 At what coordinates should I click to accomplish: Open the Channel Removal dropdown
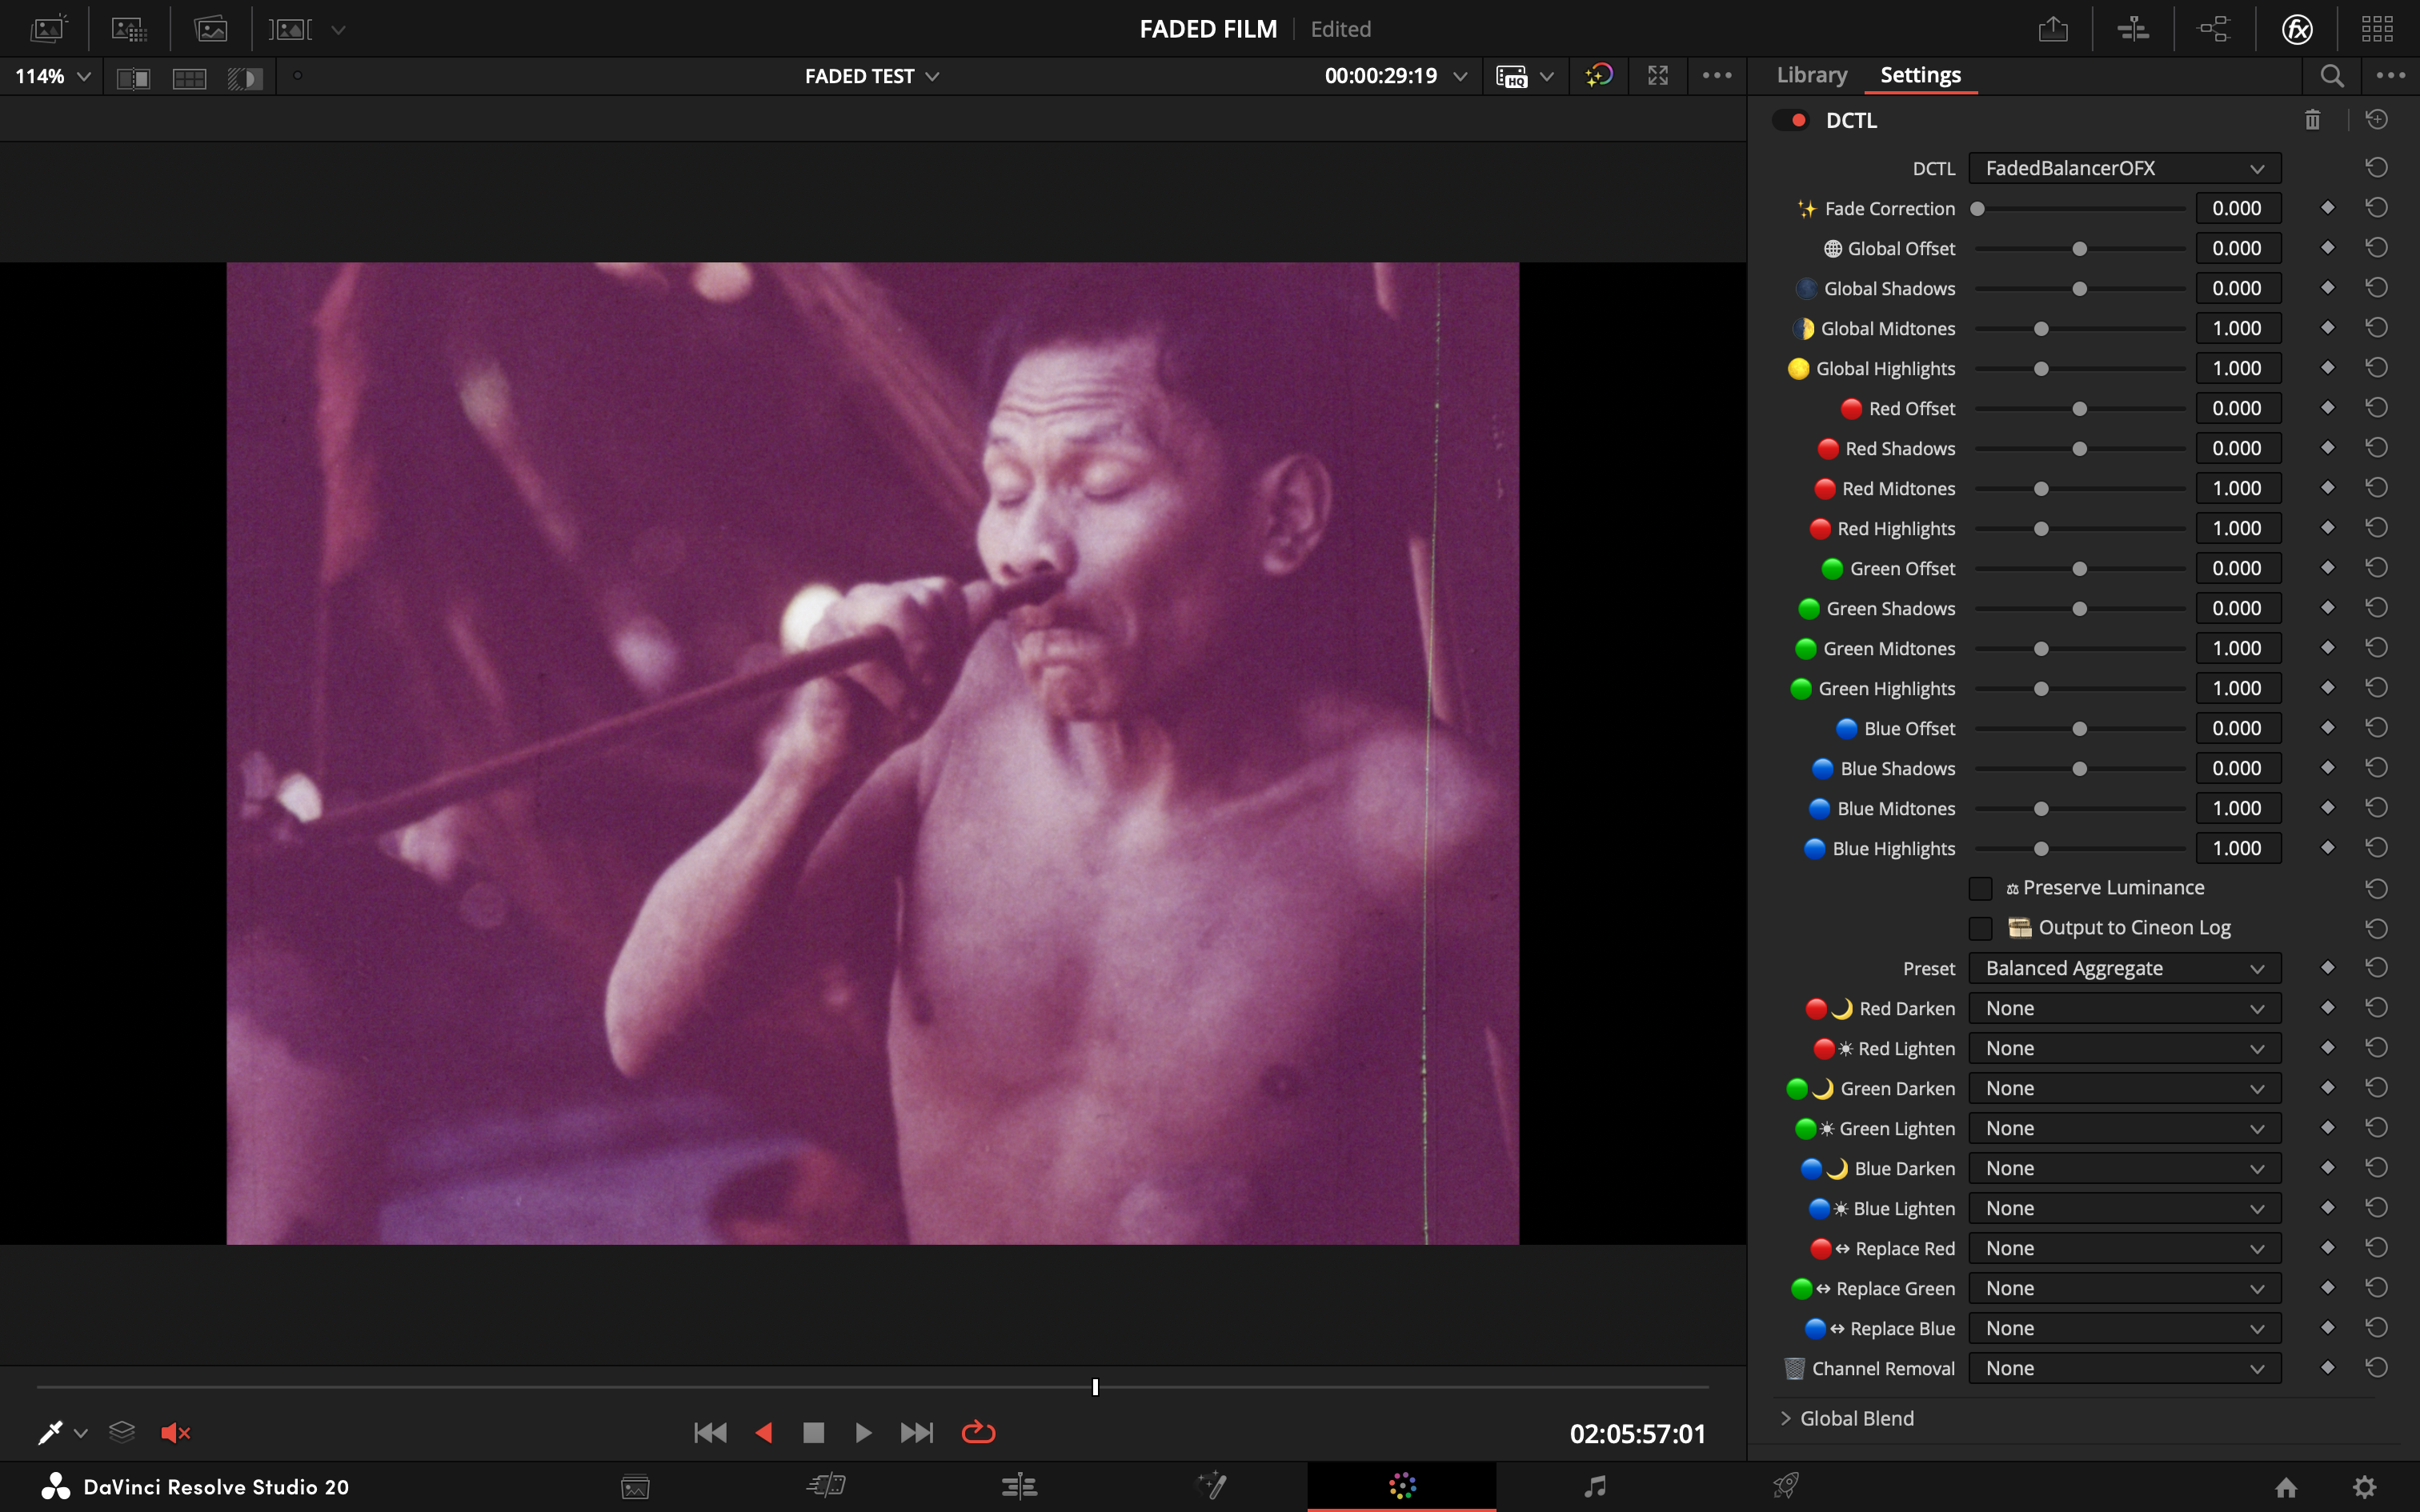click(x=2124, y=1368)
